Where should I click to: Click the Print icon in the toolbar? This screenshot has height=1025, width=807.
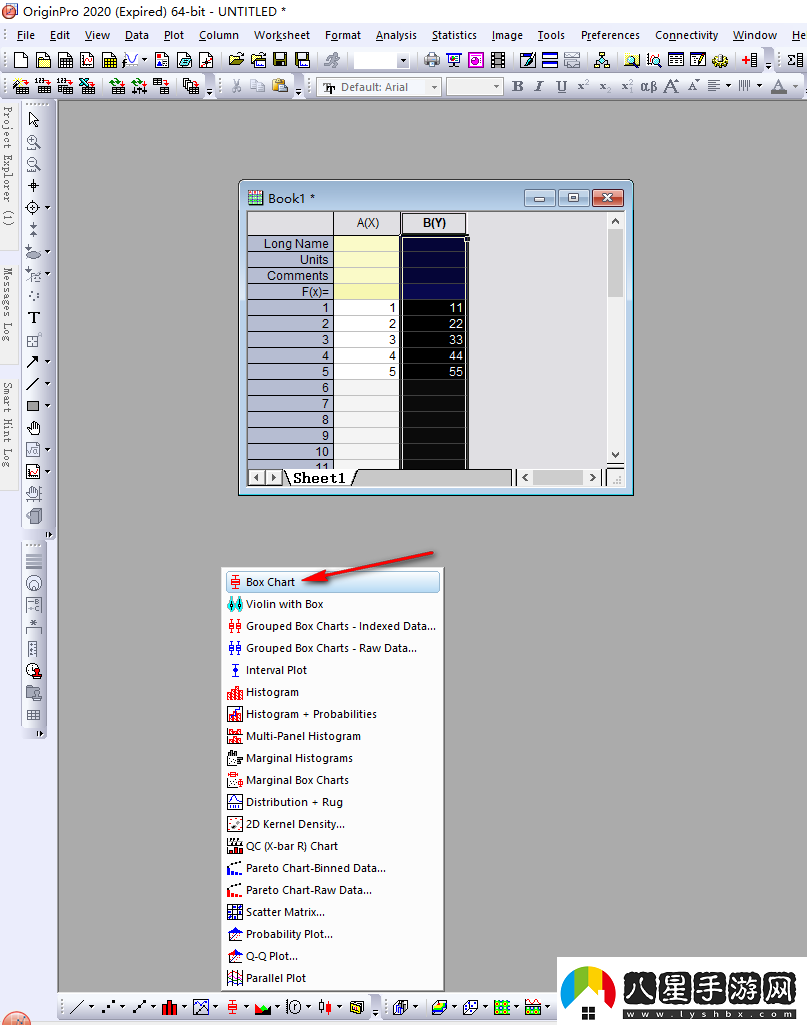coord(431,61)
